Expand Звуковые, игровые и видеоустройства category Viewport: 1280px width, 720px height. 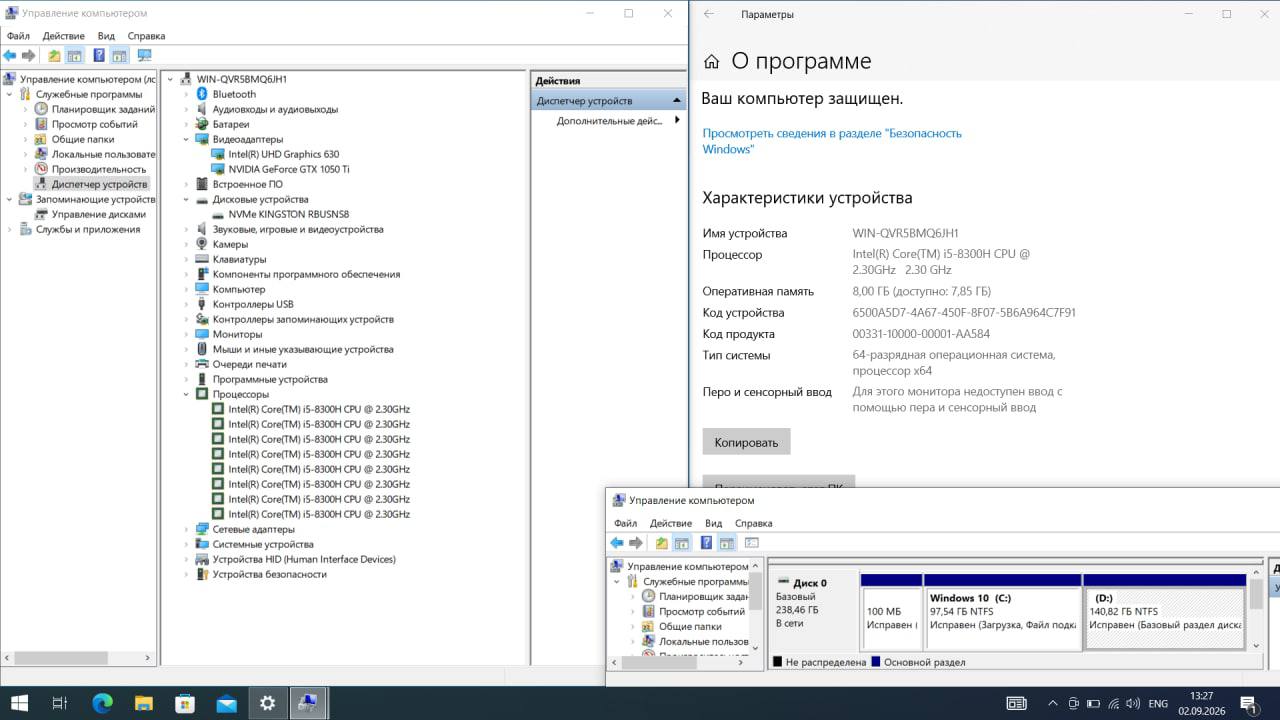[x=186, y=229]
